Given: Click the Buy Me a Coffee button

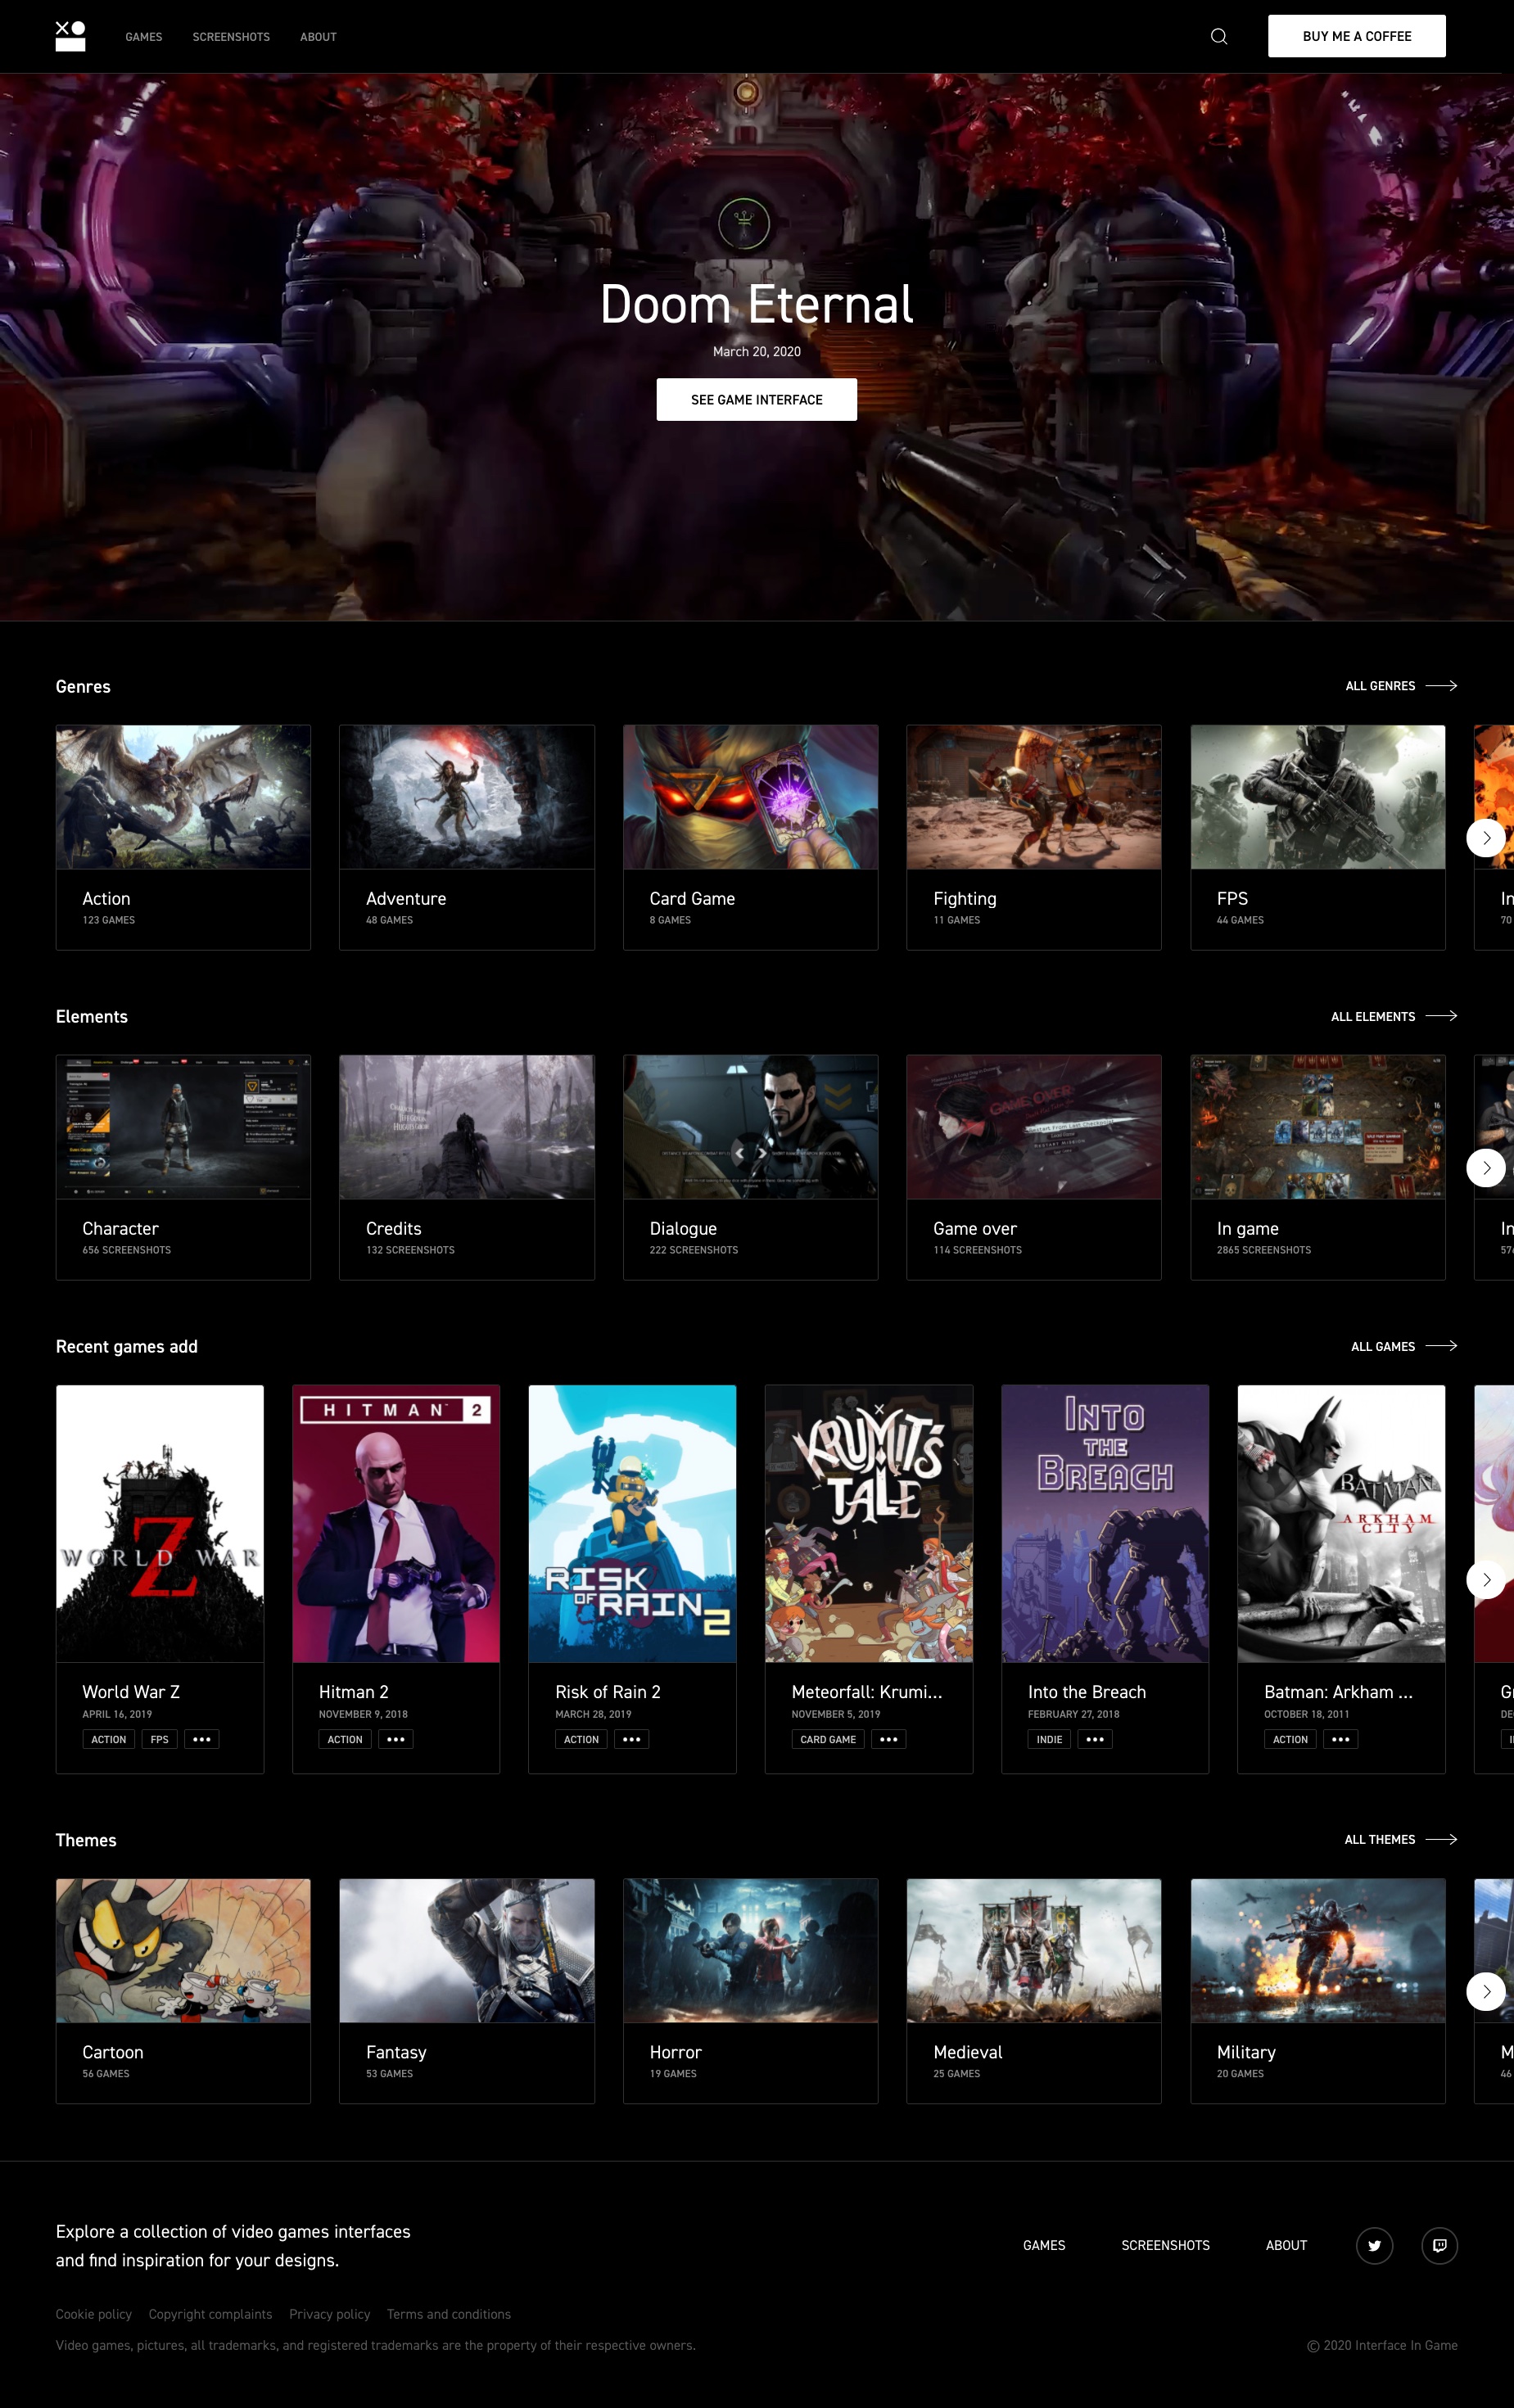Looking at the screenshot, I should click(x=1357, y=36).
